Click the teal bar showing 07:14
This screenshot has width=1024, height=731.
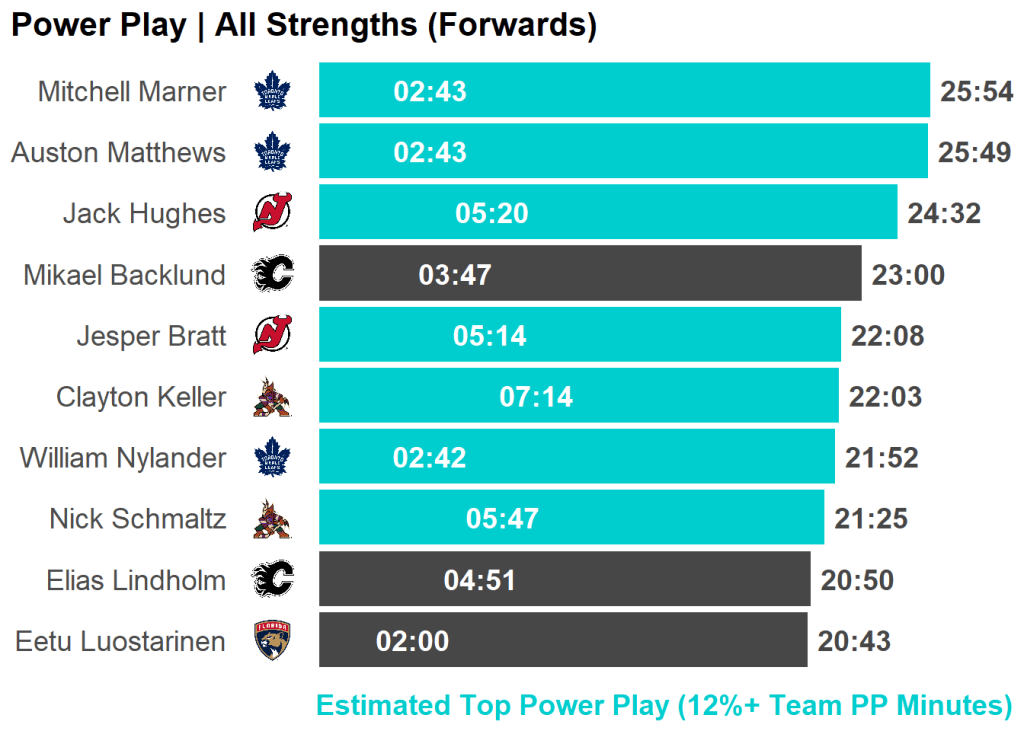tap(578, 397)
